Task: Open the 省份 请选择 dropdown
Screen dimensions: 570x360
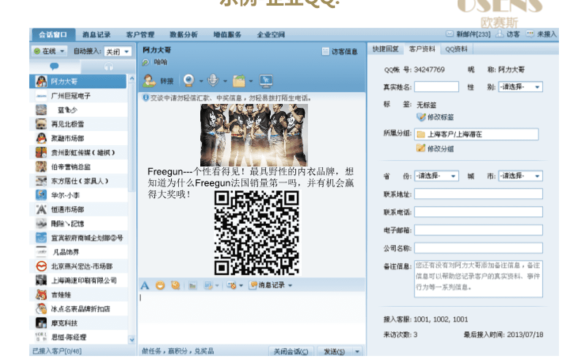Action: pos(437,176)
